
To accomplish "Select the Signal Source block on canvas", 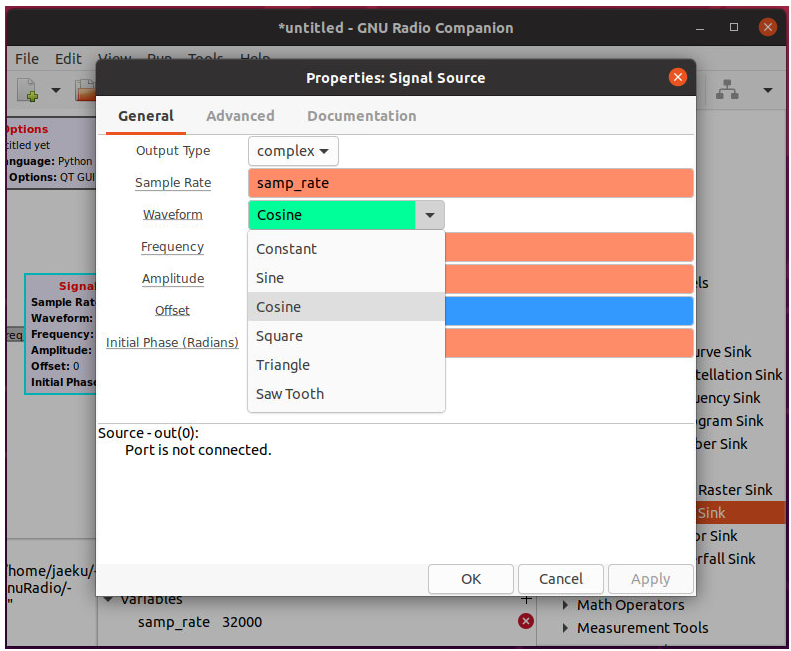I will [61, 334].
